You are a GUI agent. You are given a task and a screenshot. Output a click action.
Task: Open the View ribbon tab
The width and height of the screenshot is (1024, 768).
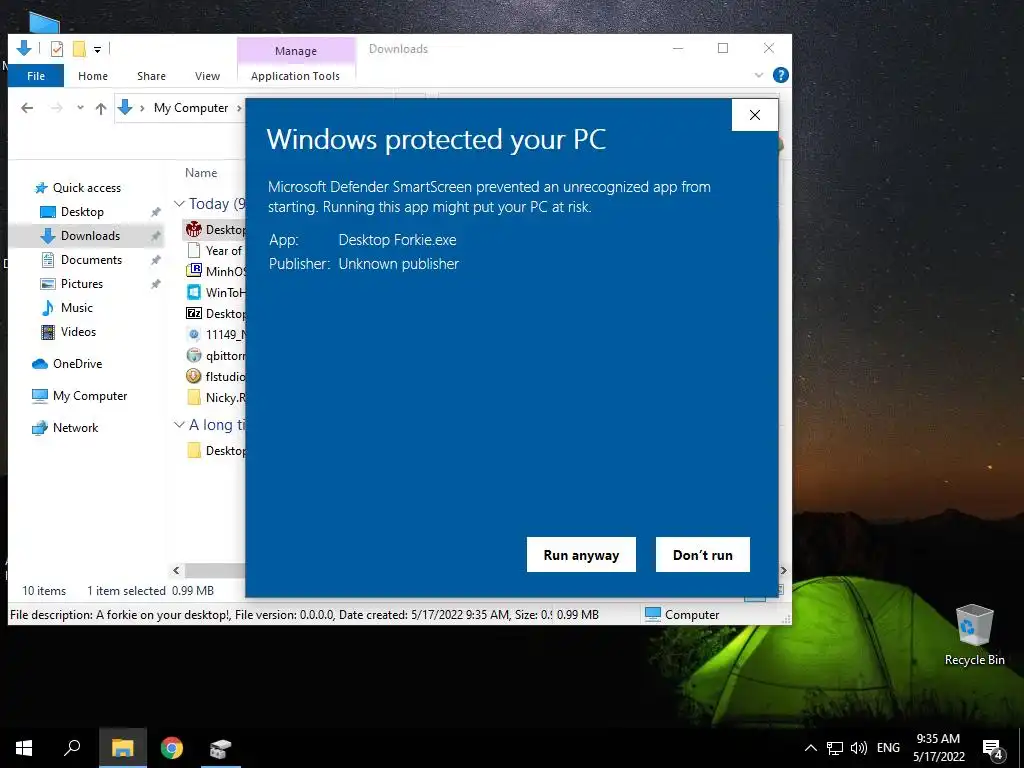click(208, 76)
